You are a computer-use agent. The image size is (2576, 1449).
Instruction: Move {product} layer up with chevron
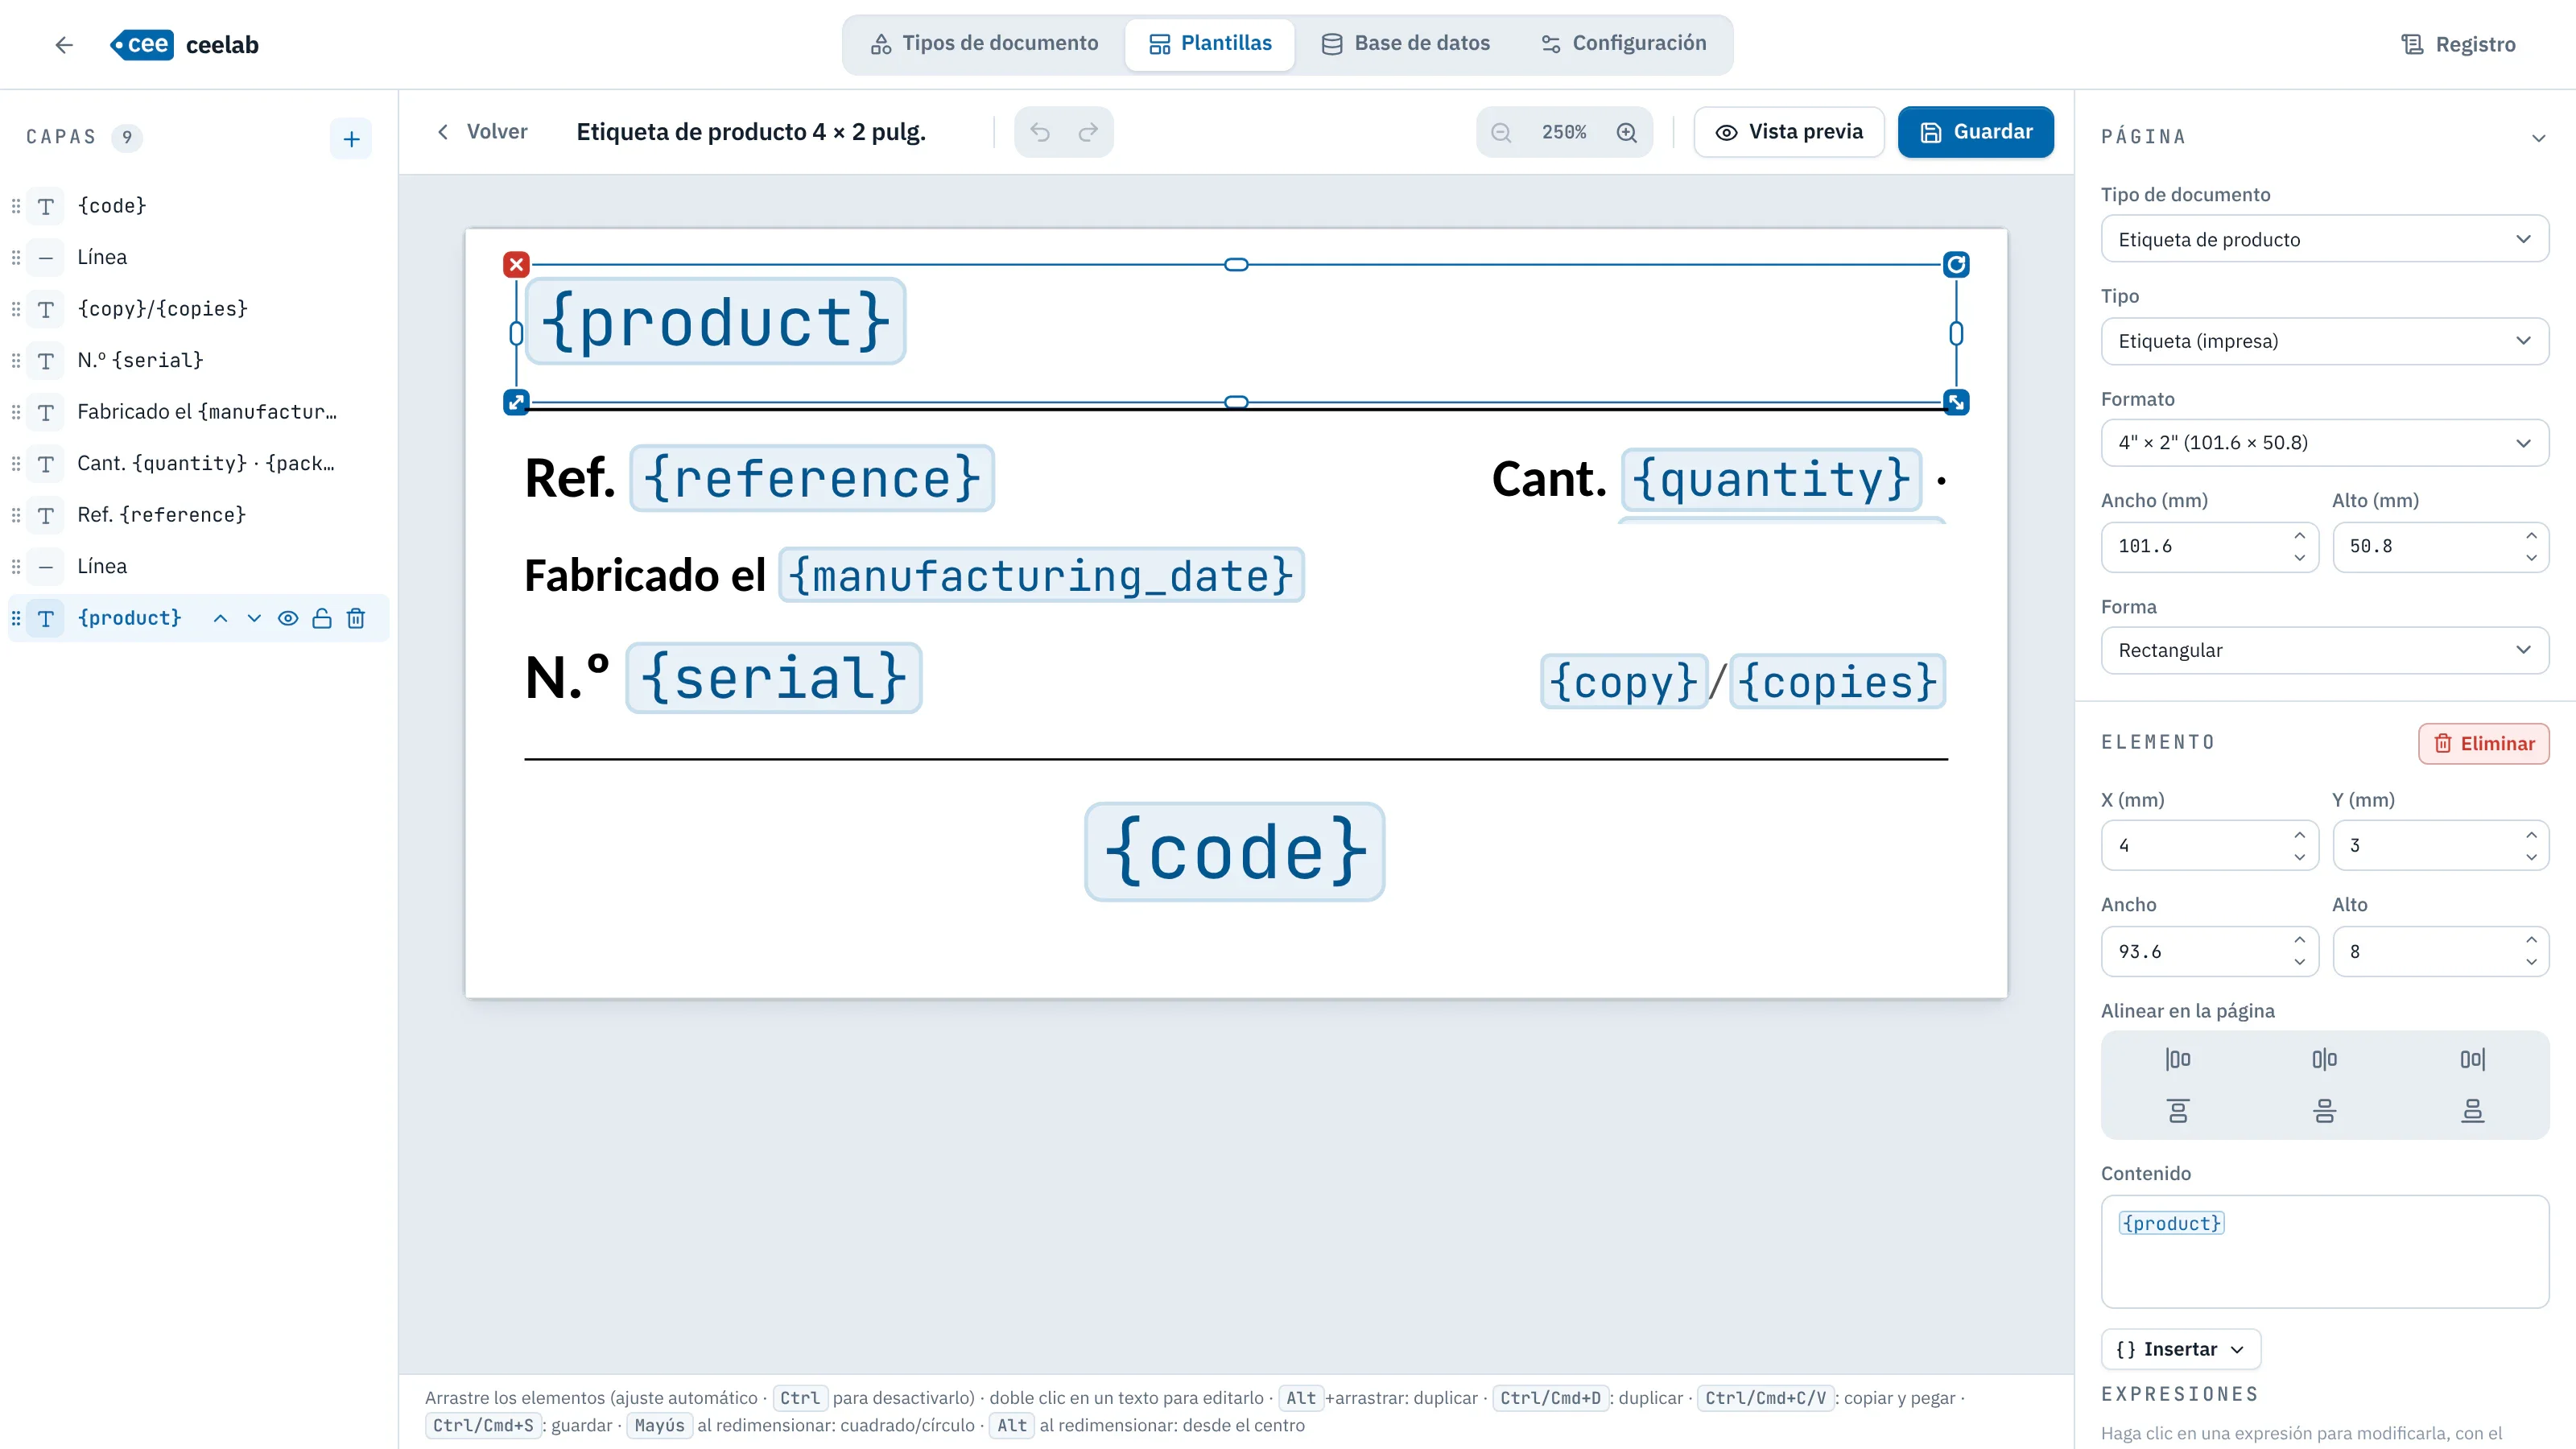tap(220, 618)
